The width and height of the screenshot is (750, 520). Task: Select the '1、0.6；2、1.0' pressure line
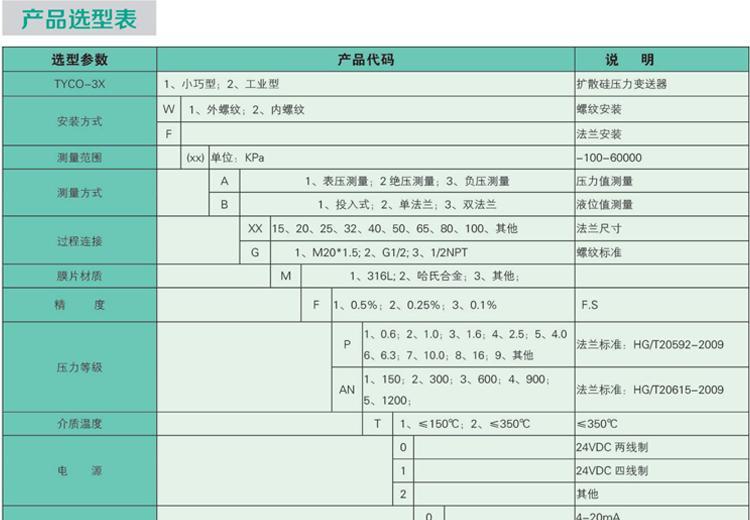click(x=465, y=334)
